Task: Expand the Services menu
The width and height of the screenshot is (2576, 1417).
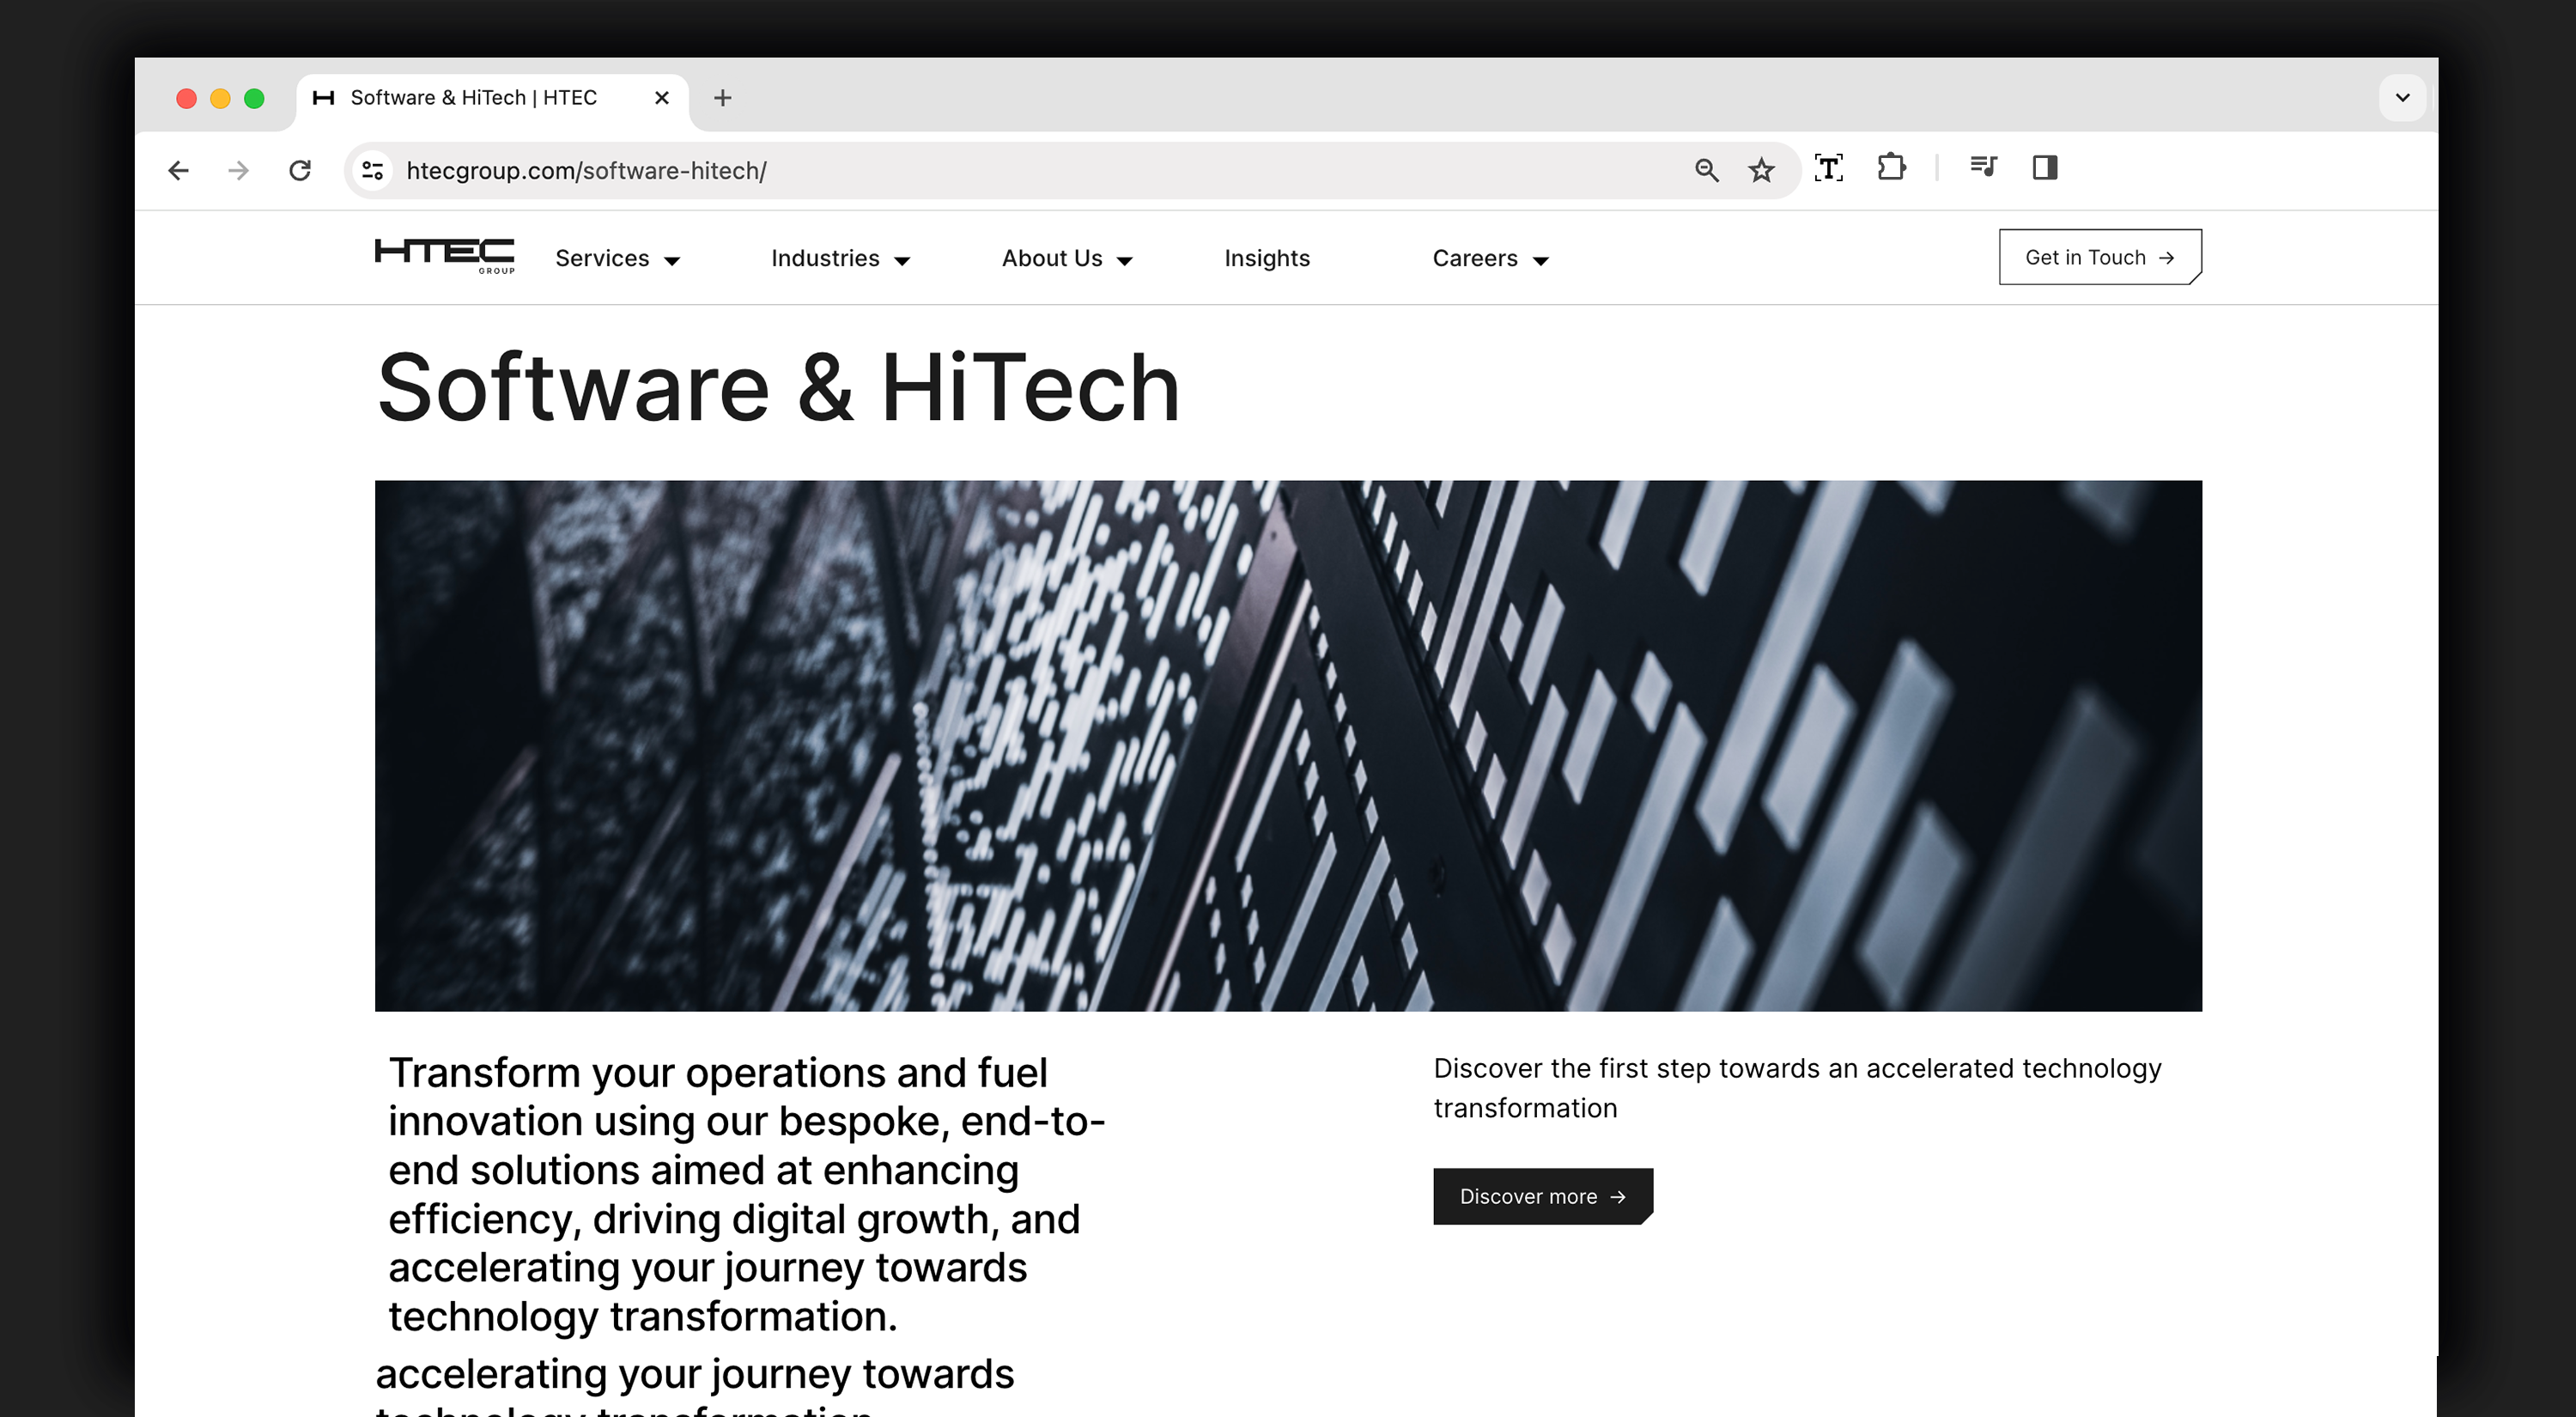Action: (x=618, y=258)
